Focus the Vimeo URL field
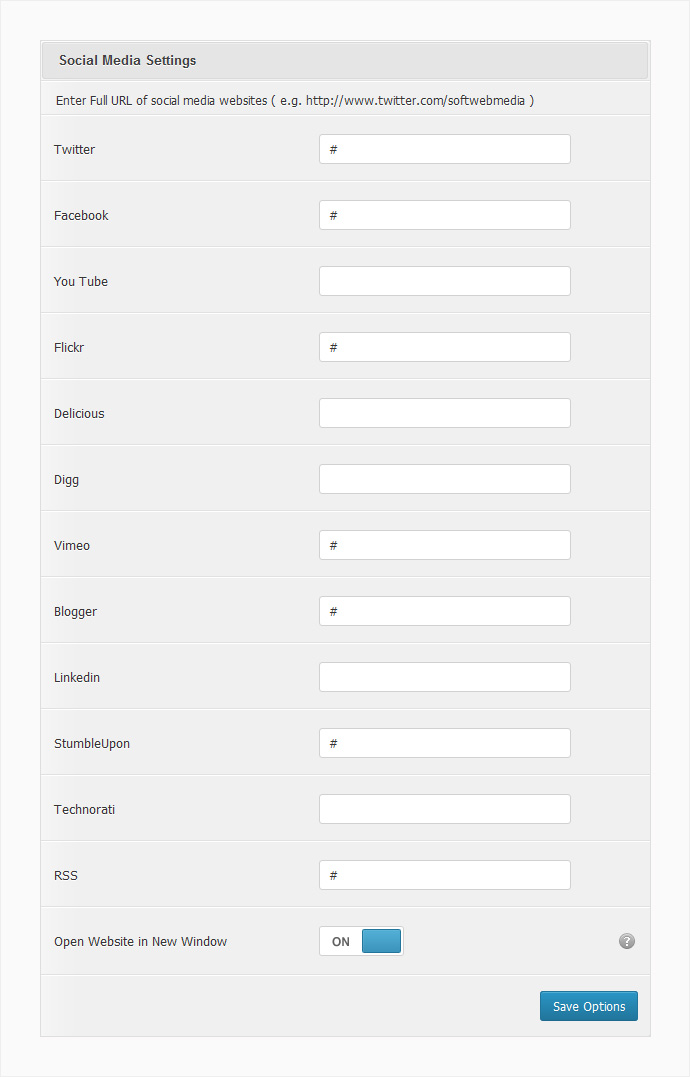Image resolution: width=690 pixels, height=1077 pixels. coord(445,545)
